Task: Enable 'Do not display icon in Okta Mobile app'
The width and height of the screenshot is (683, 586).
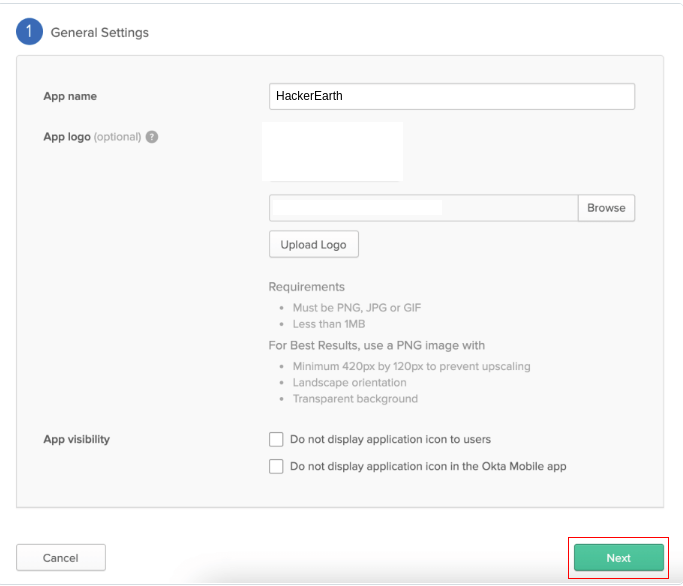Action: coord(276,466)
